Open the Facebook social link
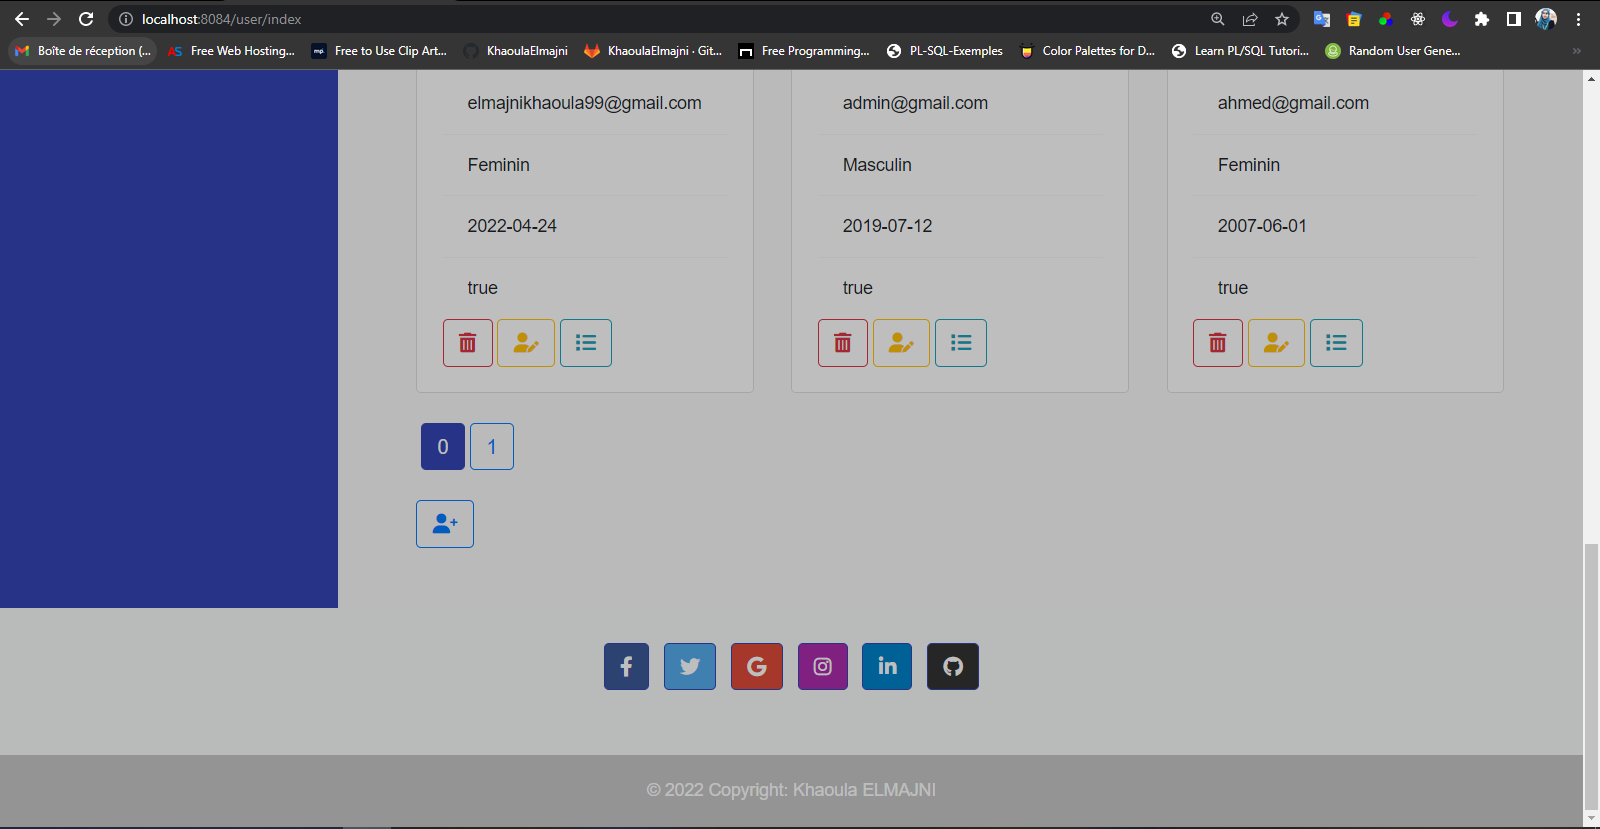The height and width of the screenshot is (829, 1600). pos(626,666)
